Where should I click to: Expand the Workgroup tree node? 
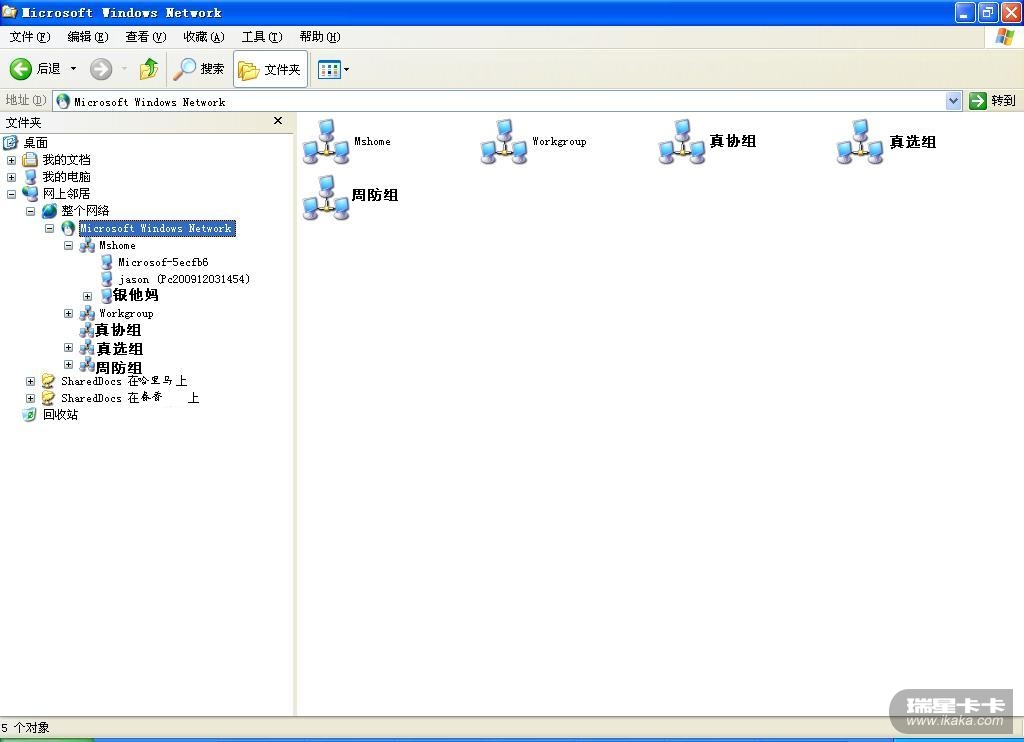coord(68,314)
